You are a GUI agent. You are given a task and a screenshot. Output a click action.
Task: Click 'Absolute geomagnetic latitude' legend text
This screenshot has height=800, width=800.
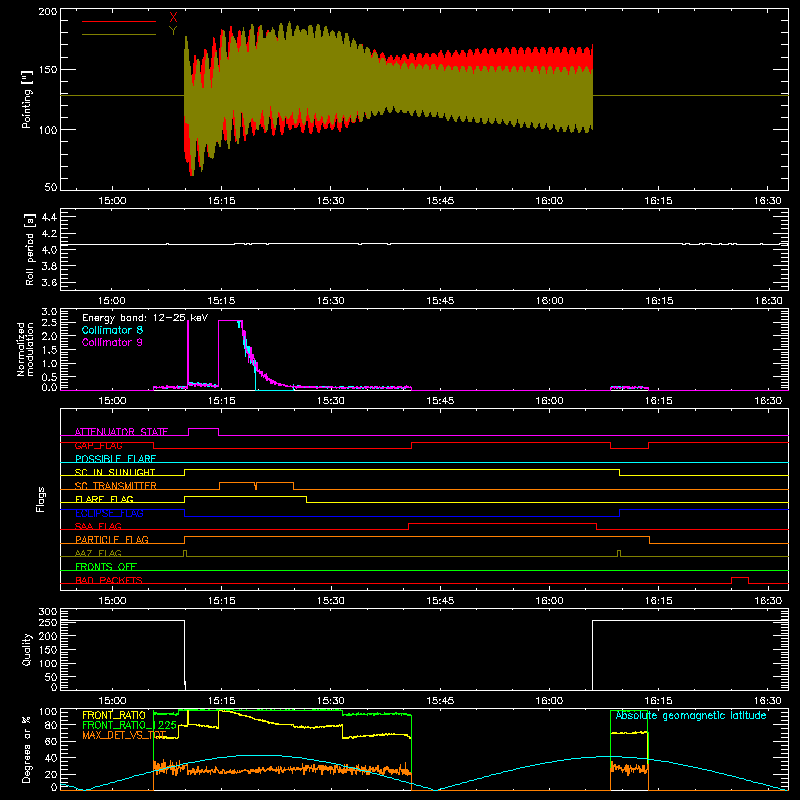(691, 715)
